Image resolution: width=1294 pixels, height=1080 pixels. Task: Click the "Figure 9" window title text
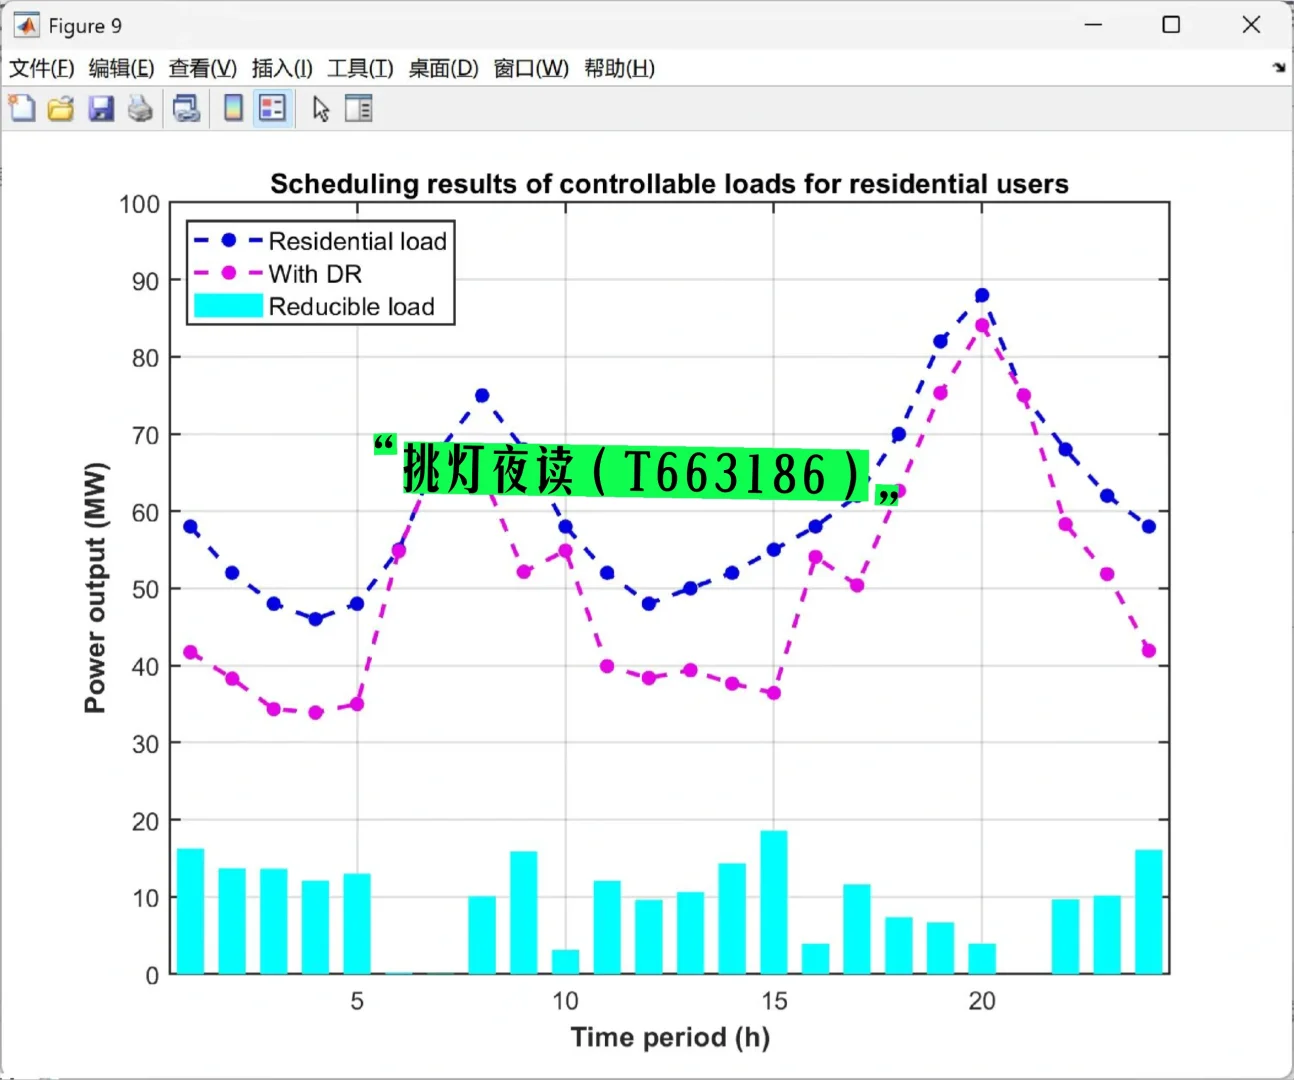(x=85, y=26)
